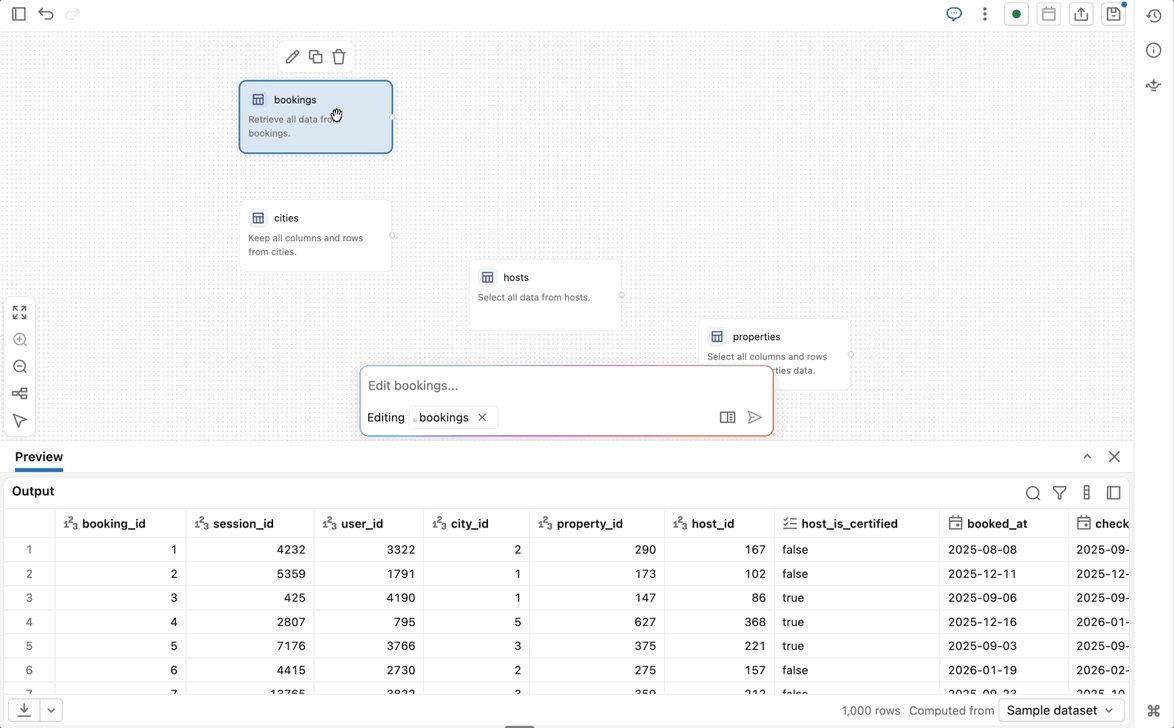The image size is (1174, 728).
Task: Click the pencil edit icon above bookings node
Action: [x=292, y=57]
